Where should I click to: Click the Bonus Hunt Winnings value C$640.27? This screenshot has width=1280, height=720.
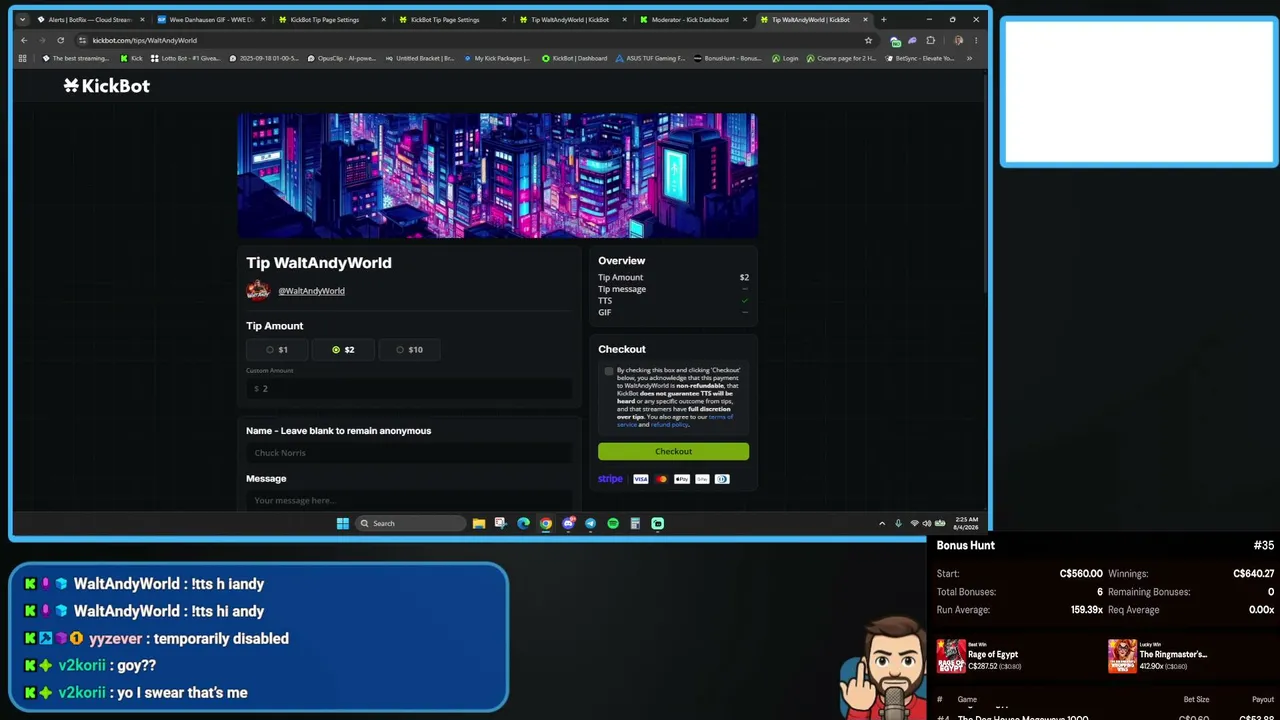(1254, 574)
